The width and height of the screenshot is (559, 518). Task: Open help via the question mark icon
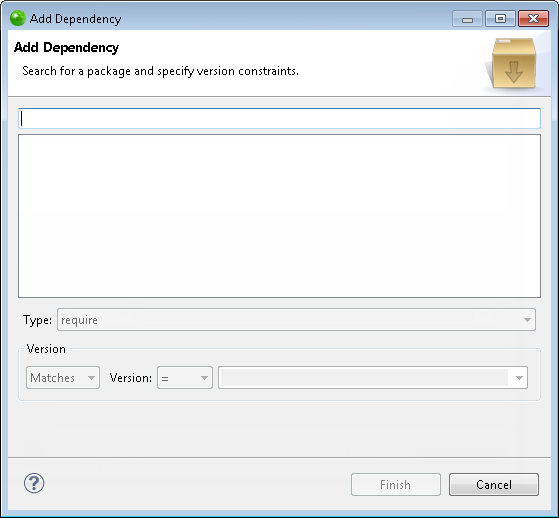34,483
